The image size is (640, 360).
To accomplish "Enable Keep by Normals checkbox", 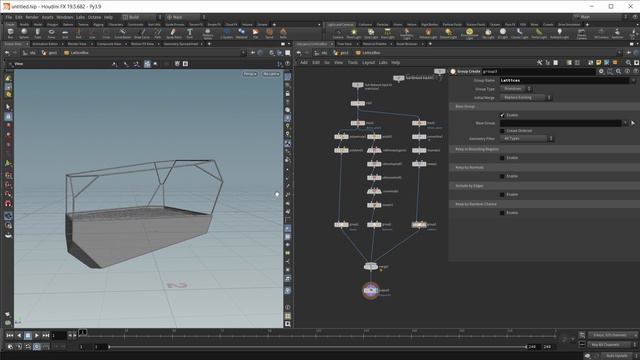I will coord(502,176).
